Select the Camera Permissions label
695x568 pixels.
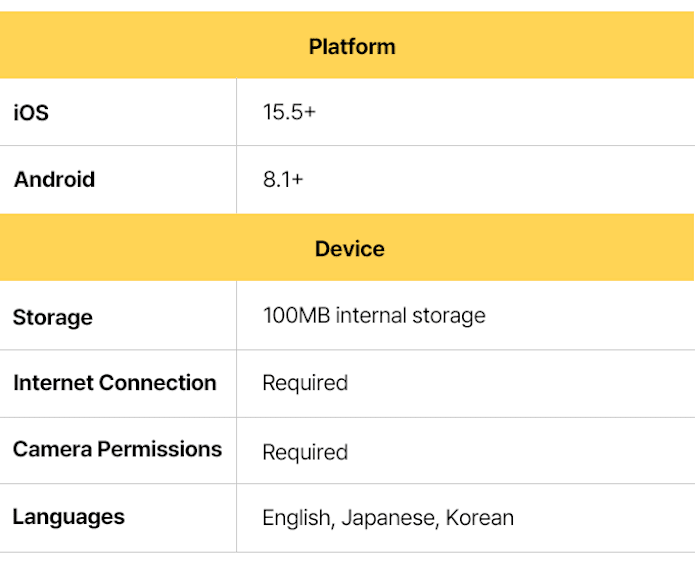[117, 449]
